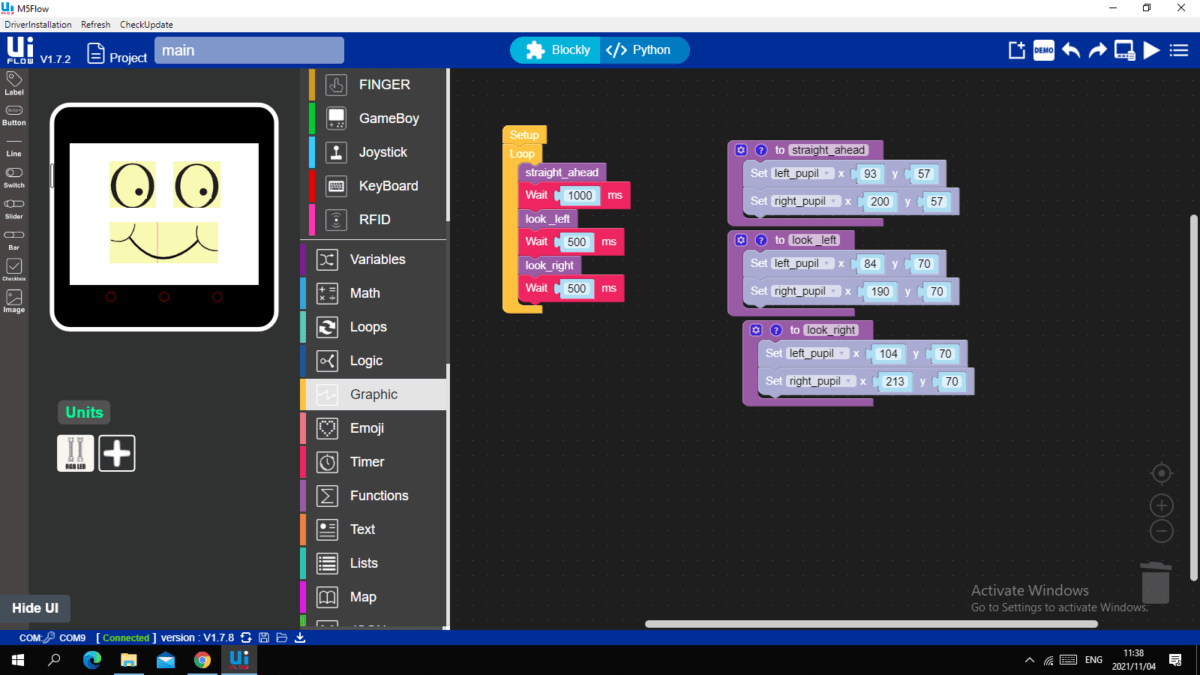Open left_pupil dropdown in look _left function
The width and height of the screenshot is (1200, 675).
pyautogui.click(x=801, y=264)
